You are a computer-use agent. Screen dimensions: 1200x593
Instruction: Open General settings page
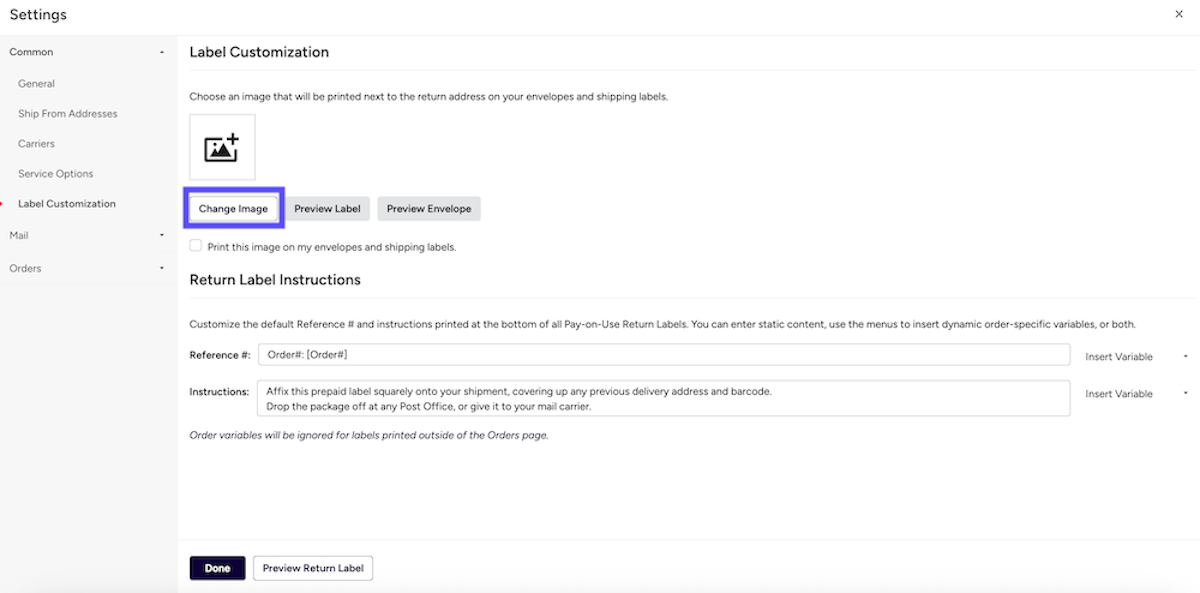37,84
